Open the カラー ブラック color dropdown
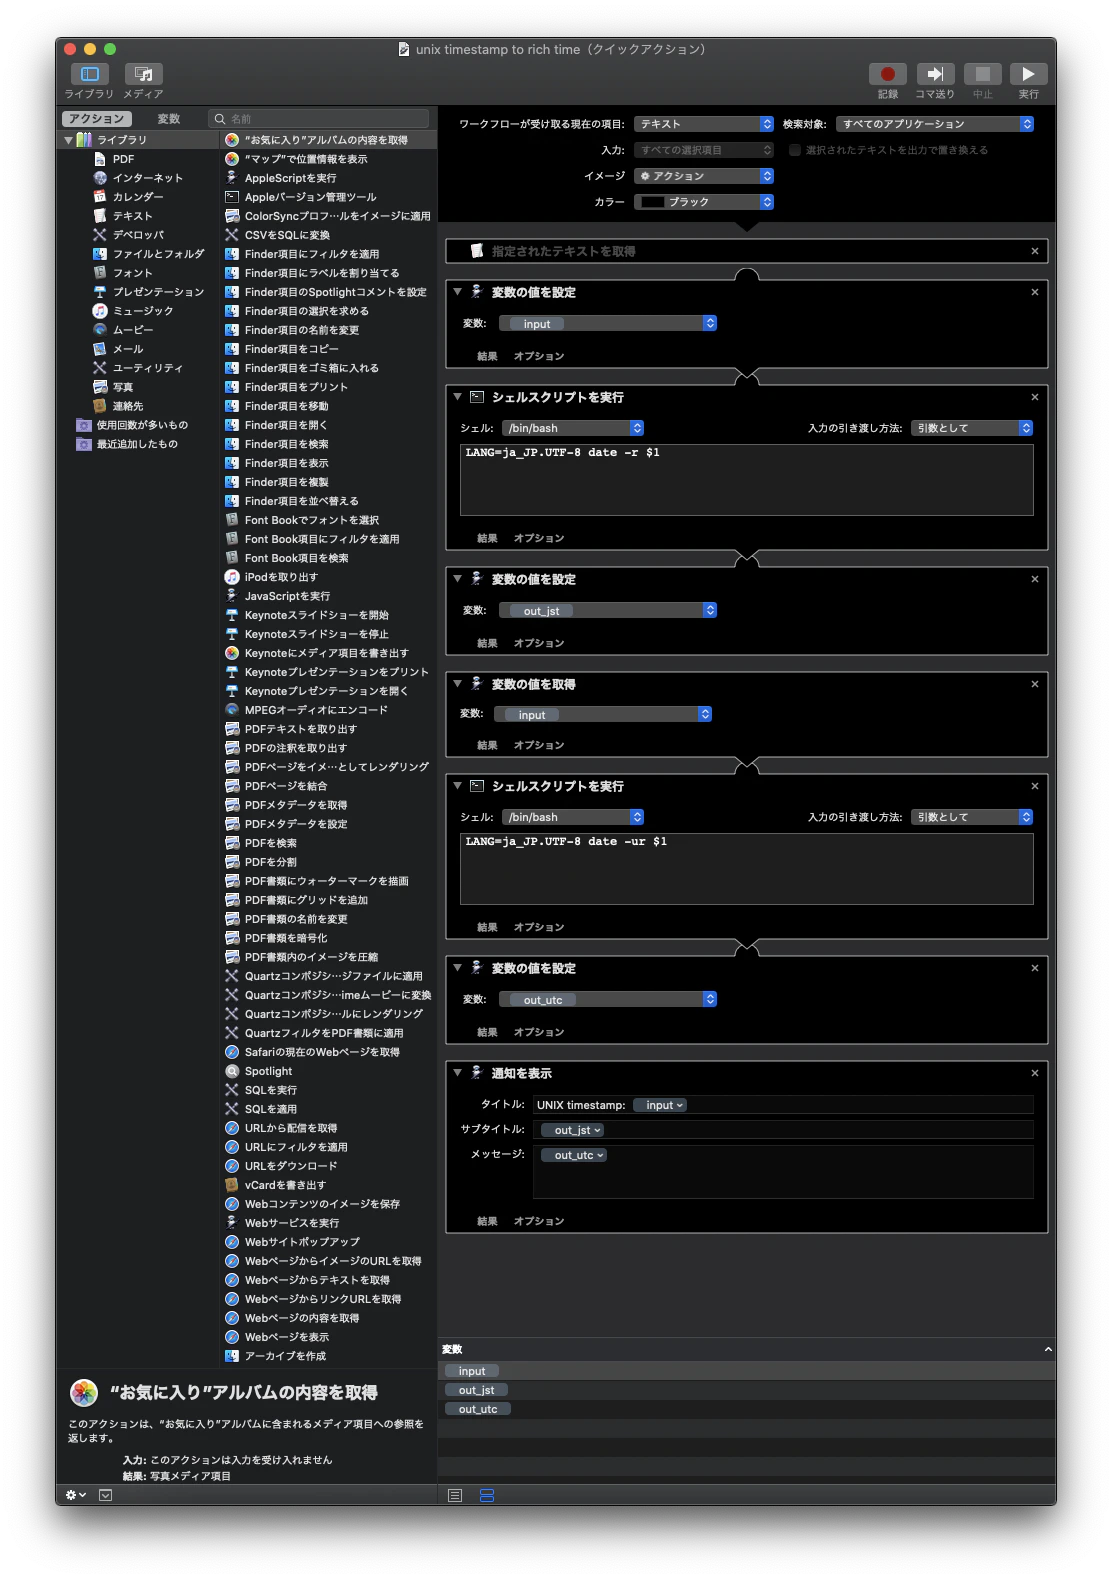This screenshot has height=1579, width=1112. click(x=704, y=202)
